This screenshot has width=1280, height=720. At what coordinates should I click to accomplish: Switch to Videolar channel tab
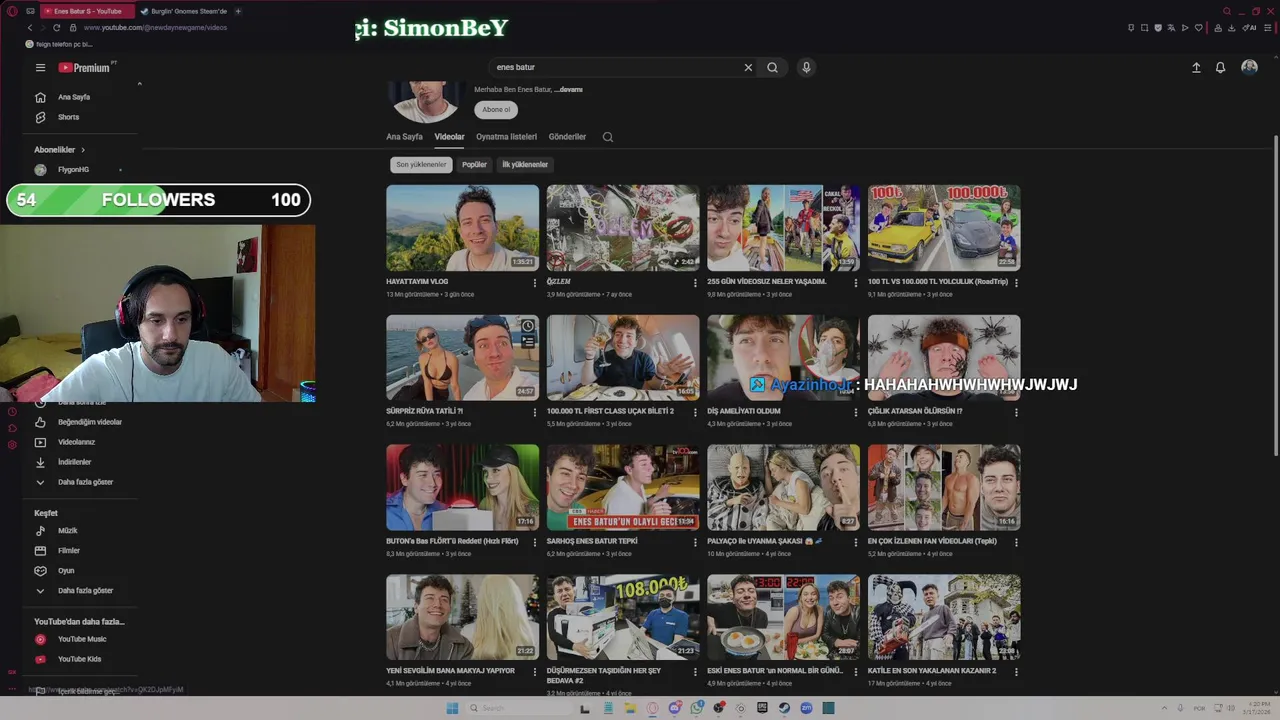coord(449,137)
